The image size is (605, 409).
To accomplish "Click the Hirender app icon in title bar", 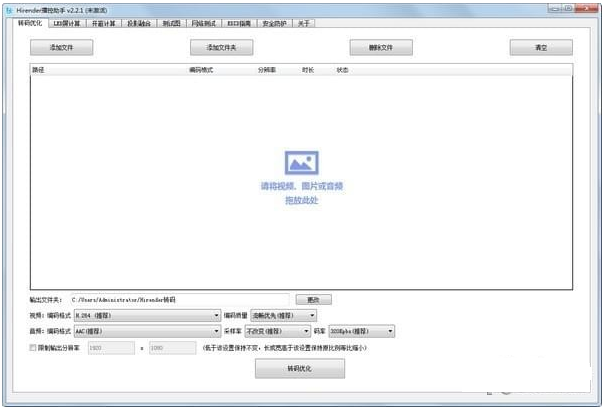I will [x=9, y=10].
